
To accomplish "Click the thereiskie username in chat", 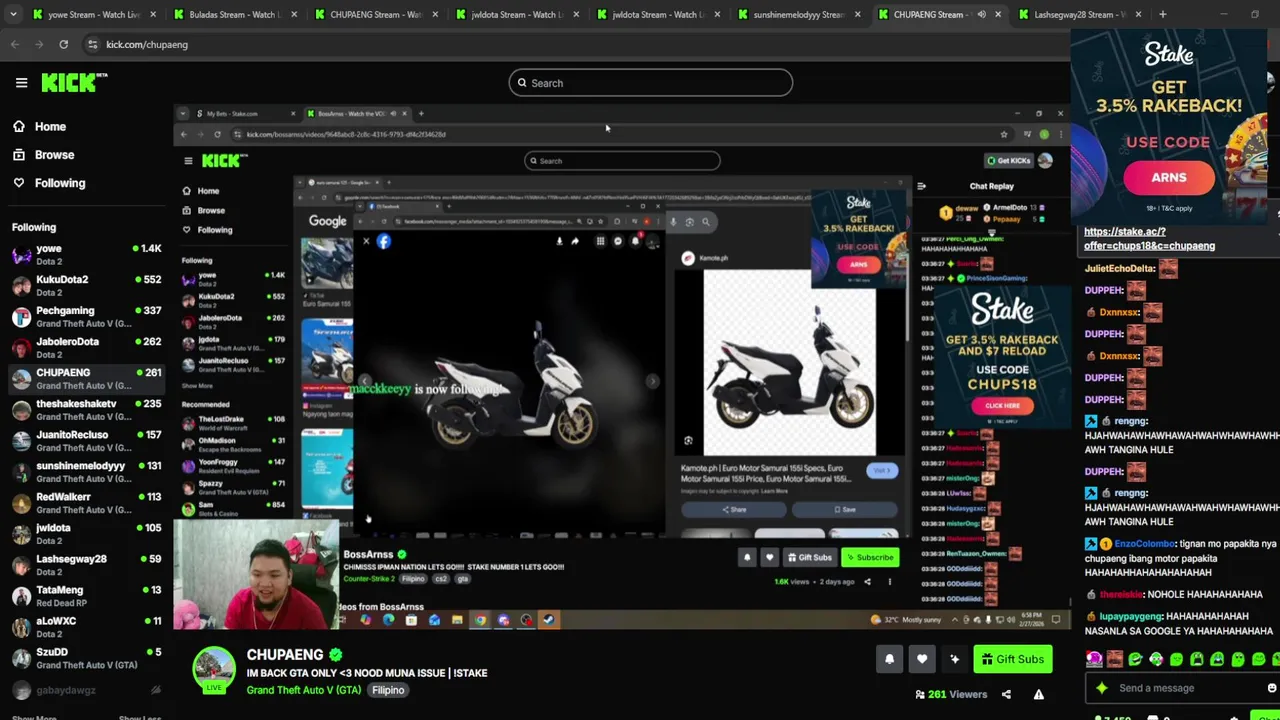I will click(1121, 595).
